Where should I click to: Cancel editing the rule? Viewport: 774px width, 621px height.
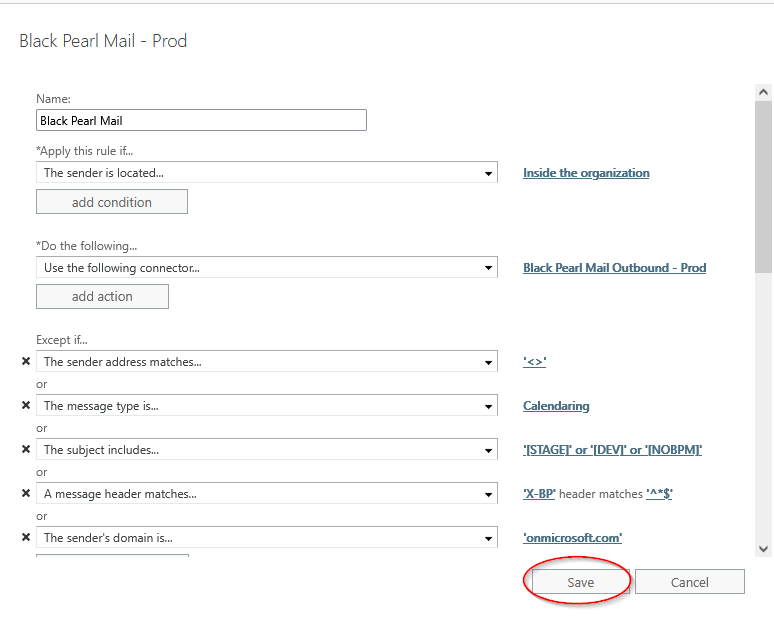[689, 582]
